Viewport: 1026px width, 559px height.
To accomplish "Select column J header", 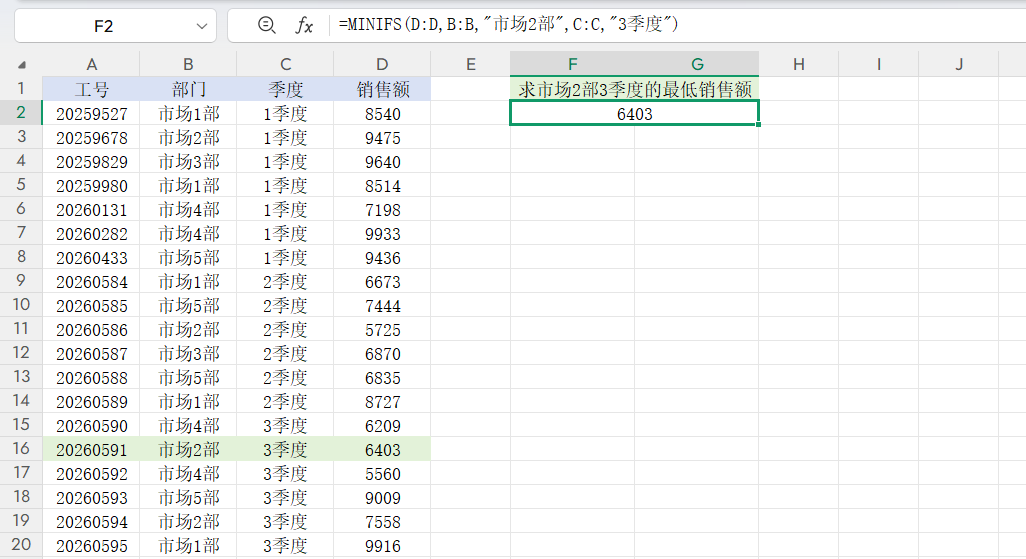I will tap(958, 65).
